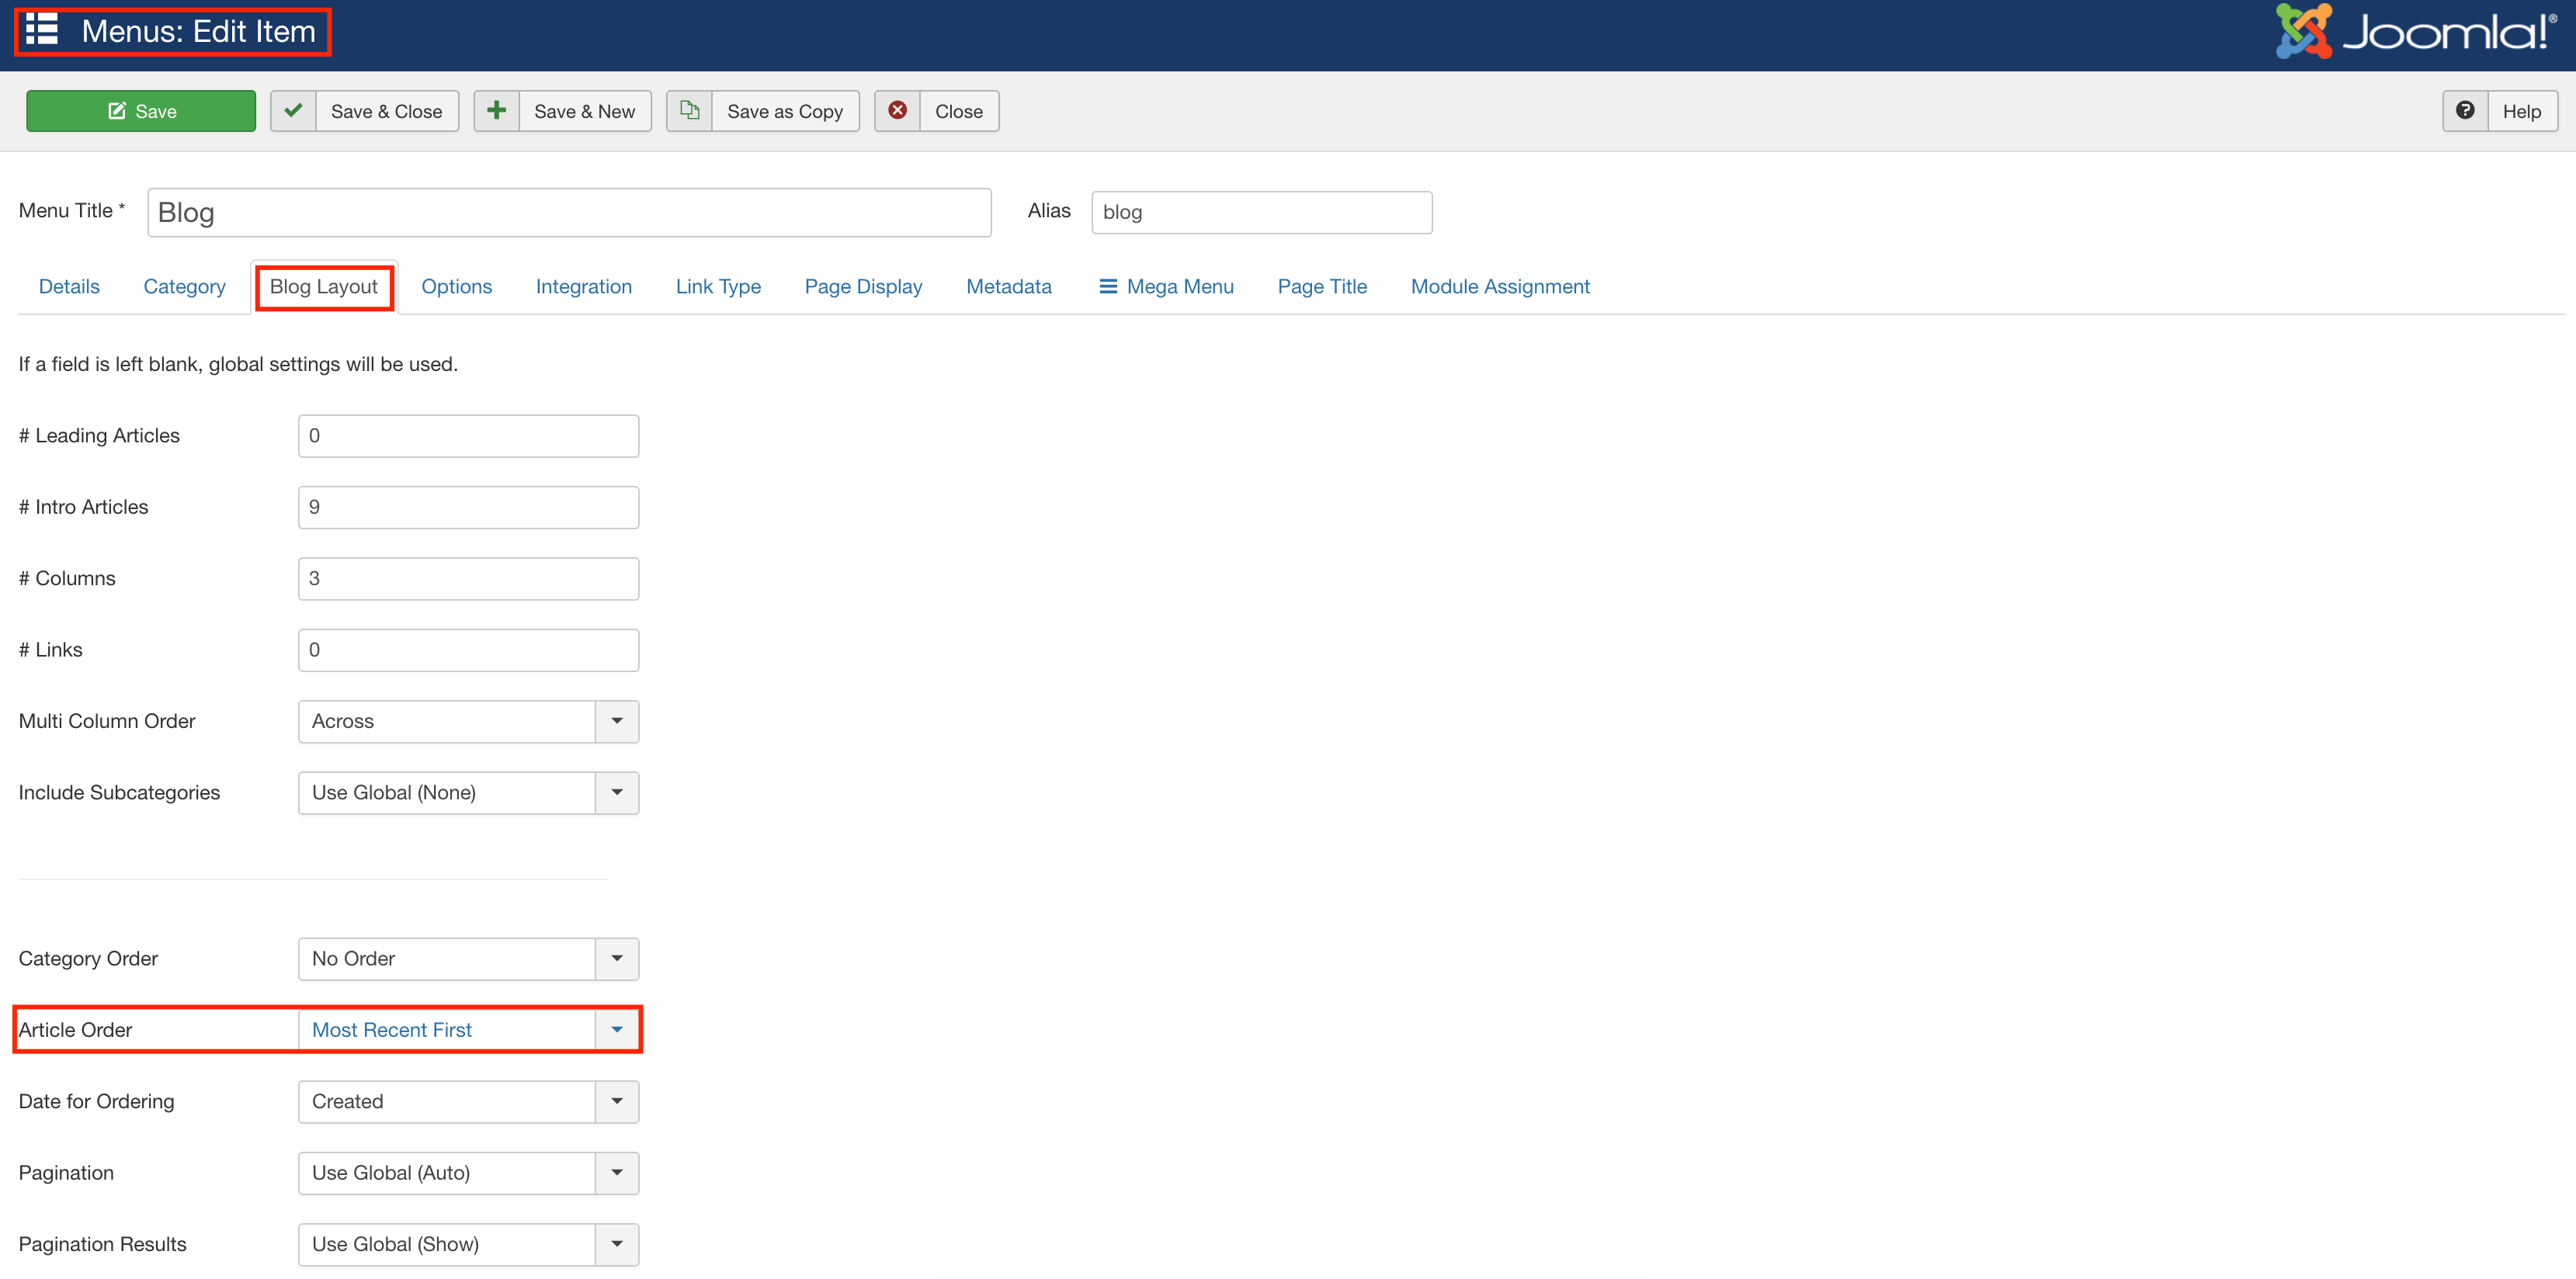The height and width of the screenshot is (1279, 2576).
Task: Switch to the Module Assignment tab
Action: (1499, 287)
